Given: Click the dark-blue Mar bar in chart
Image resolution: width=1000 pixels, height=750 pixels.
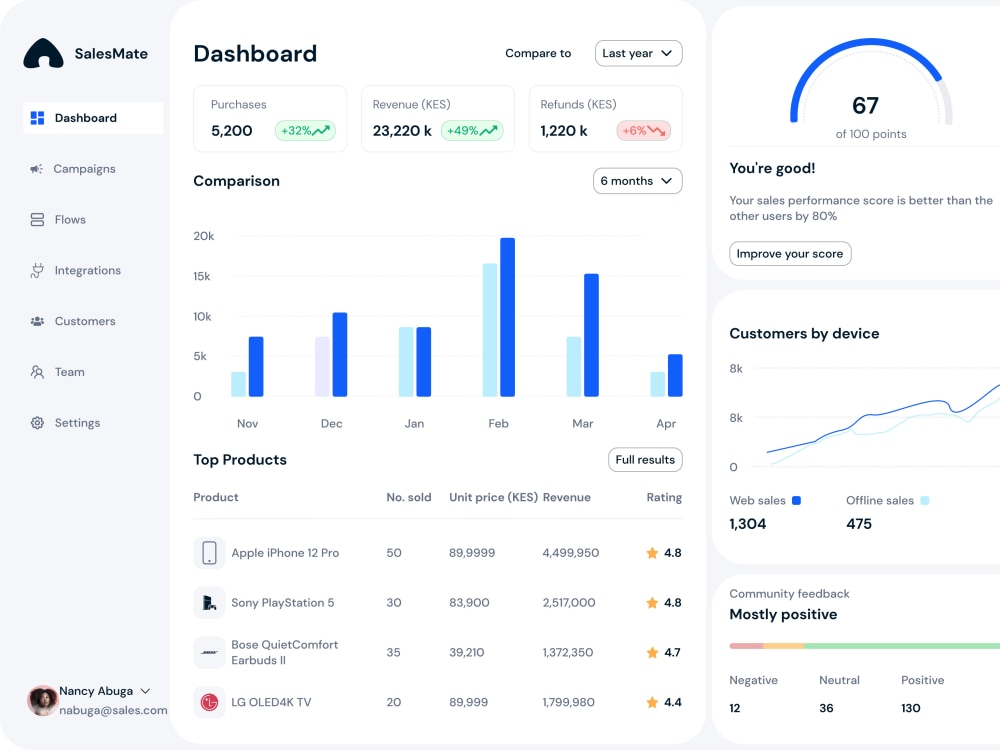Looking at the screenshot, I should 592,335.
